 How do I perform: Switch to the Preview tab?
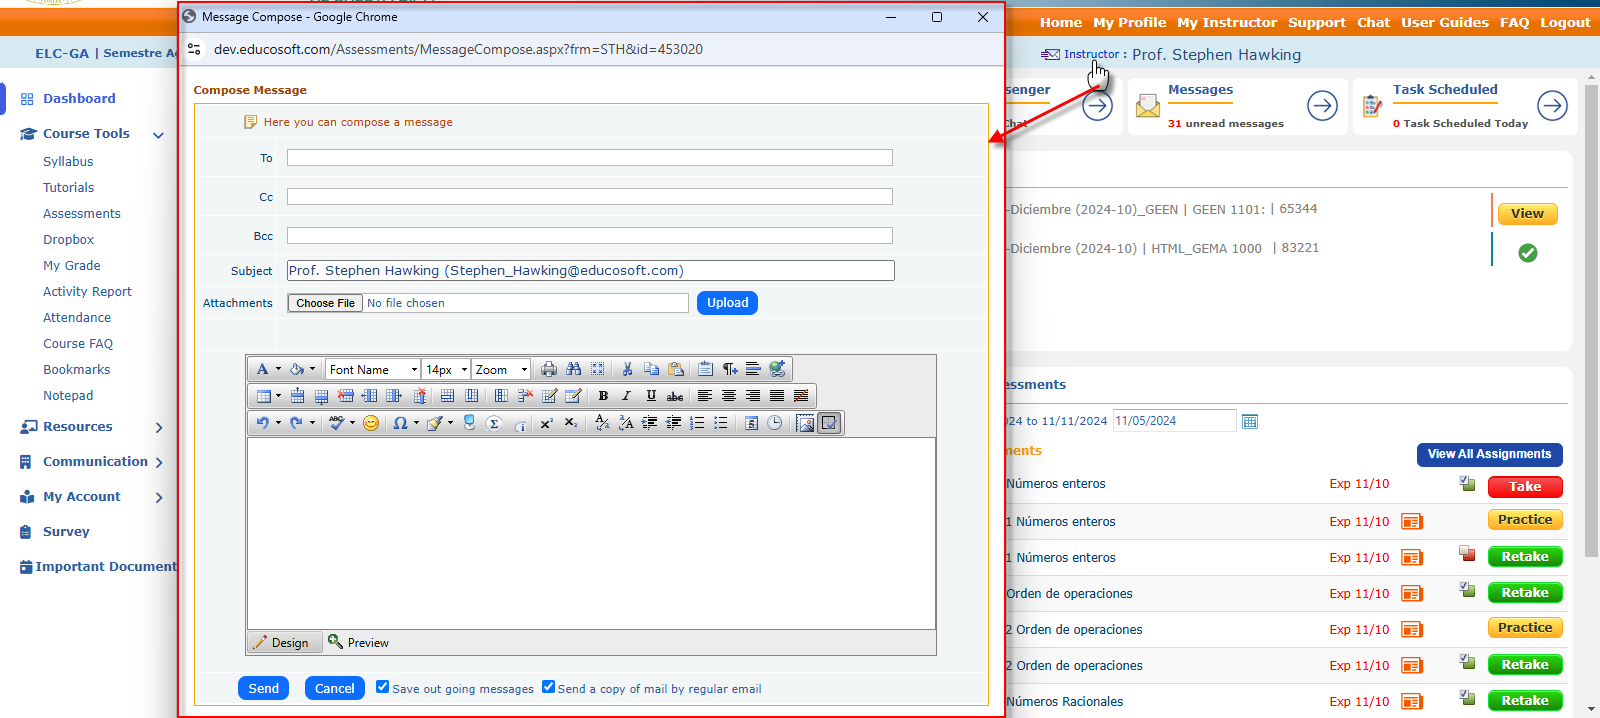[358, 643]
